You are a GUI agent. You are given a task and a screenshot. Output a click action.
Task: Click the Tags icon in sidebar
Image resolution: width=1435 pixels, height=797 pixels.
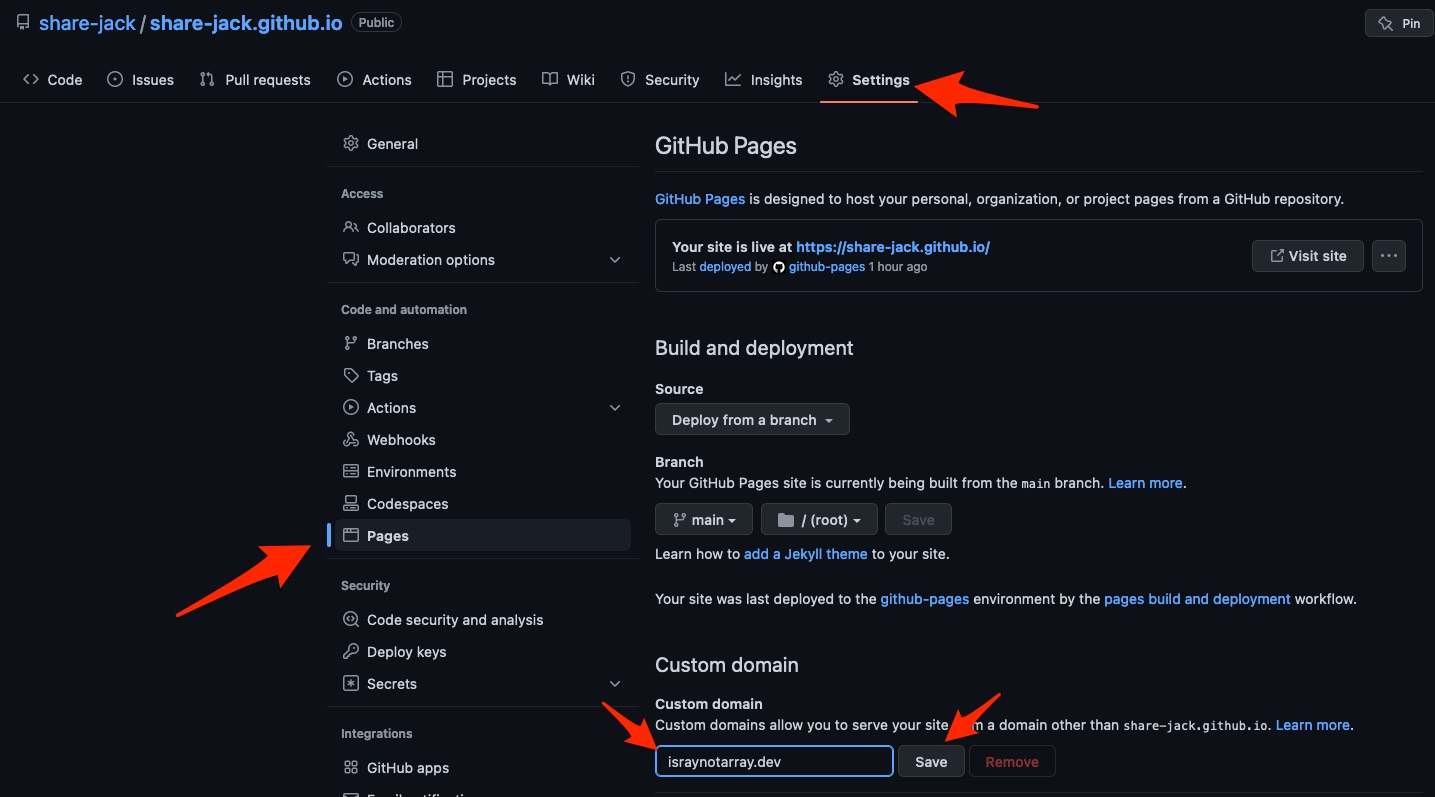[x=351, y=376]
